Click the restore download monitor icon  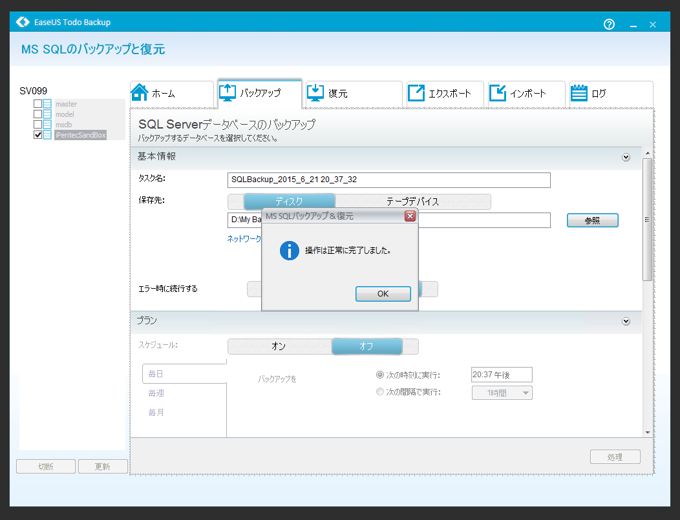click(315, 93)
